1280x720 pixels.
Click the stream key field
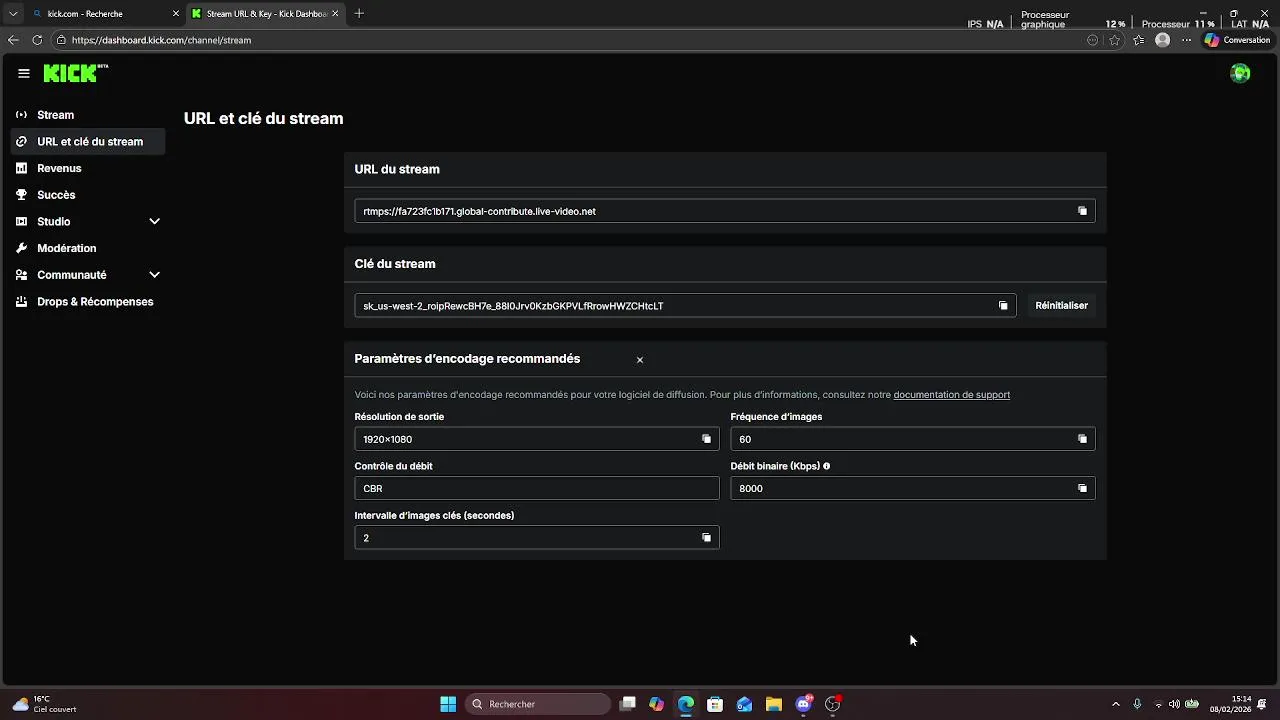(x=685, y=306)
